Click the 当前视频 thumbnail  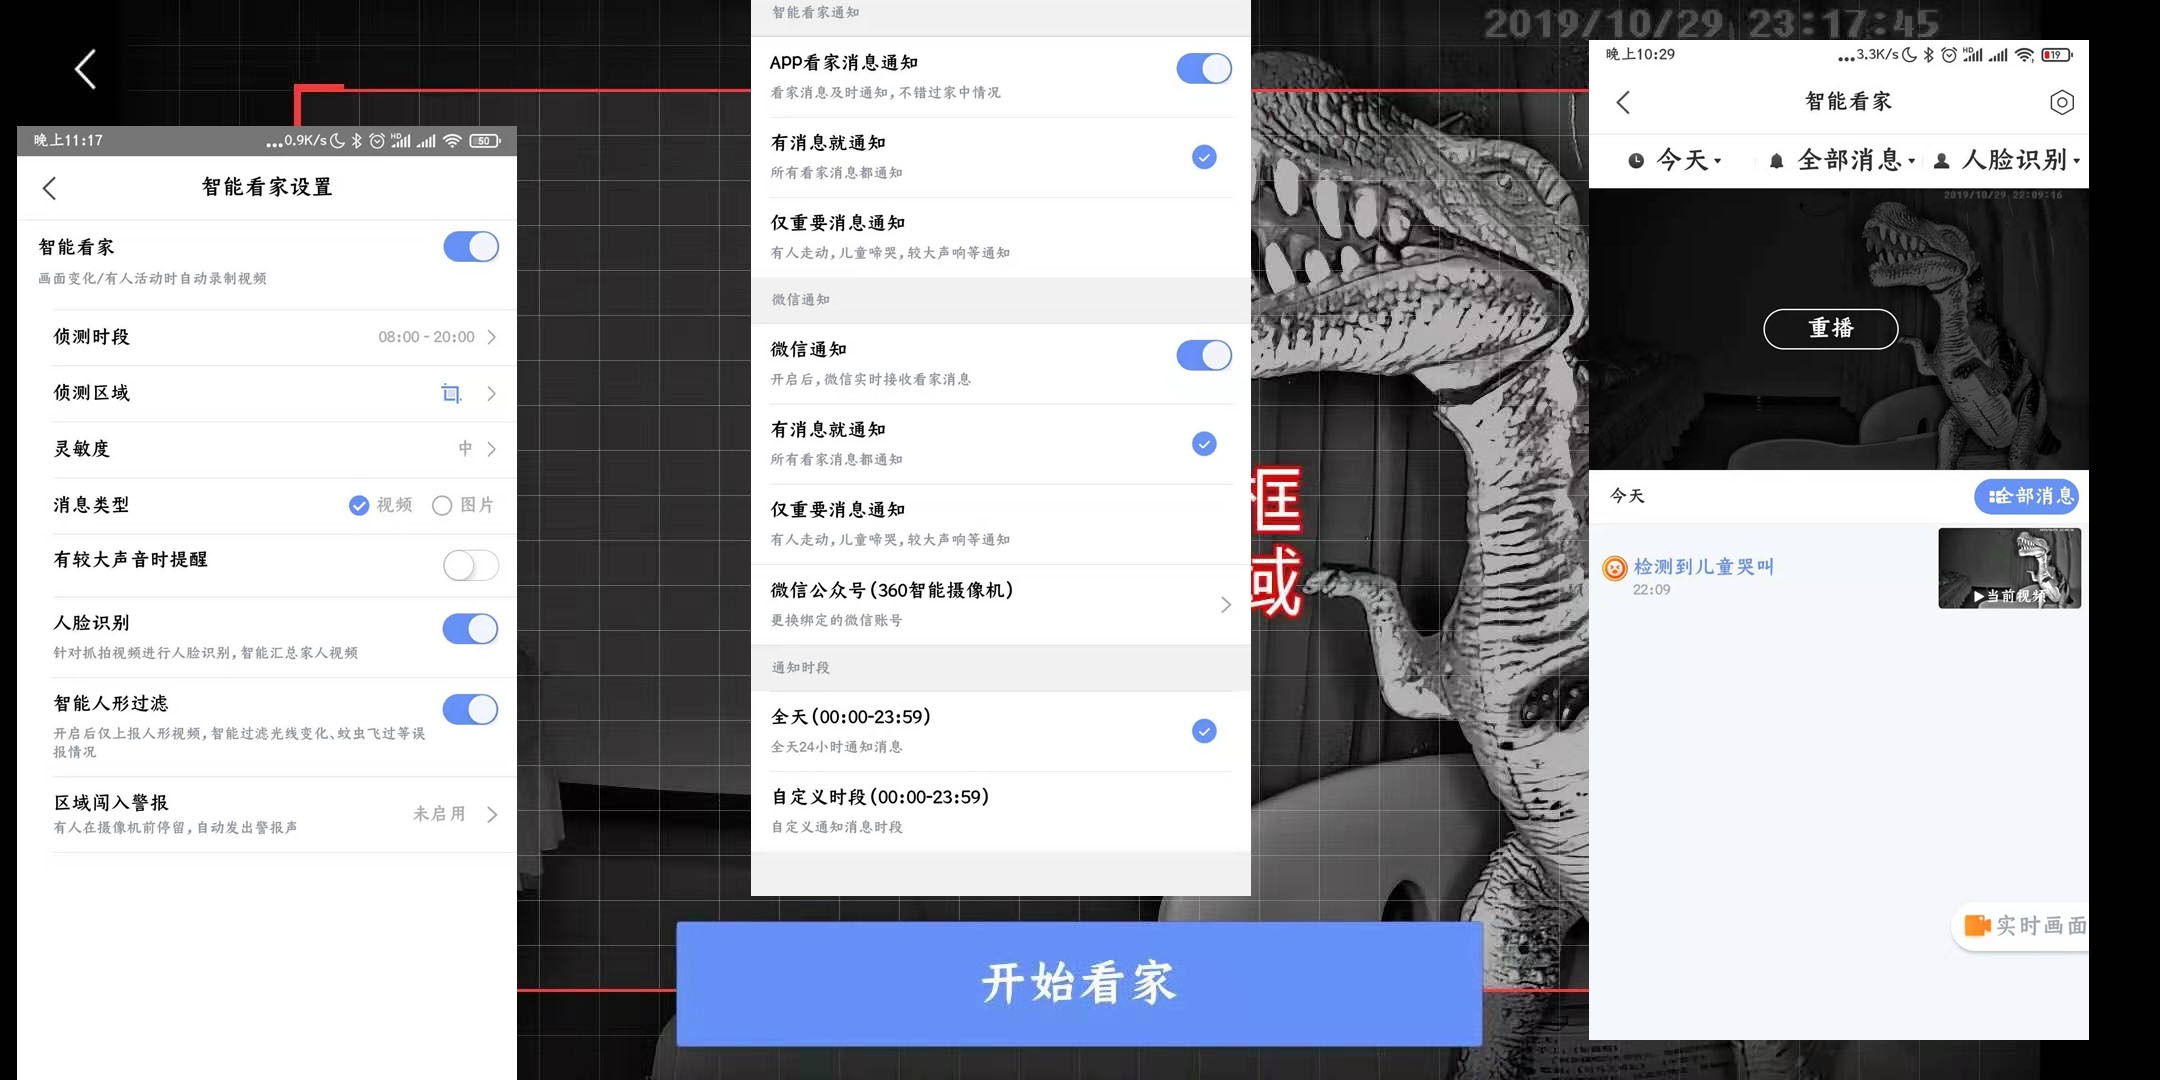click(2009, 568)
